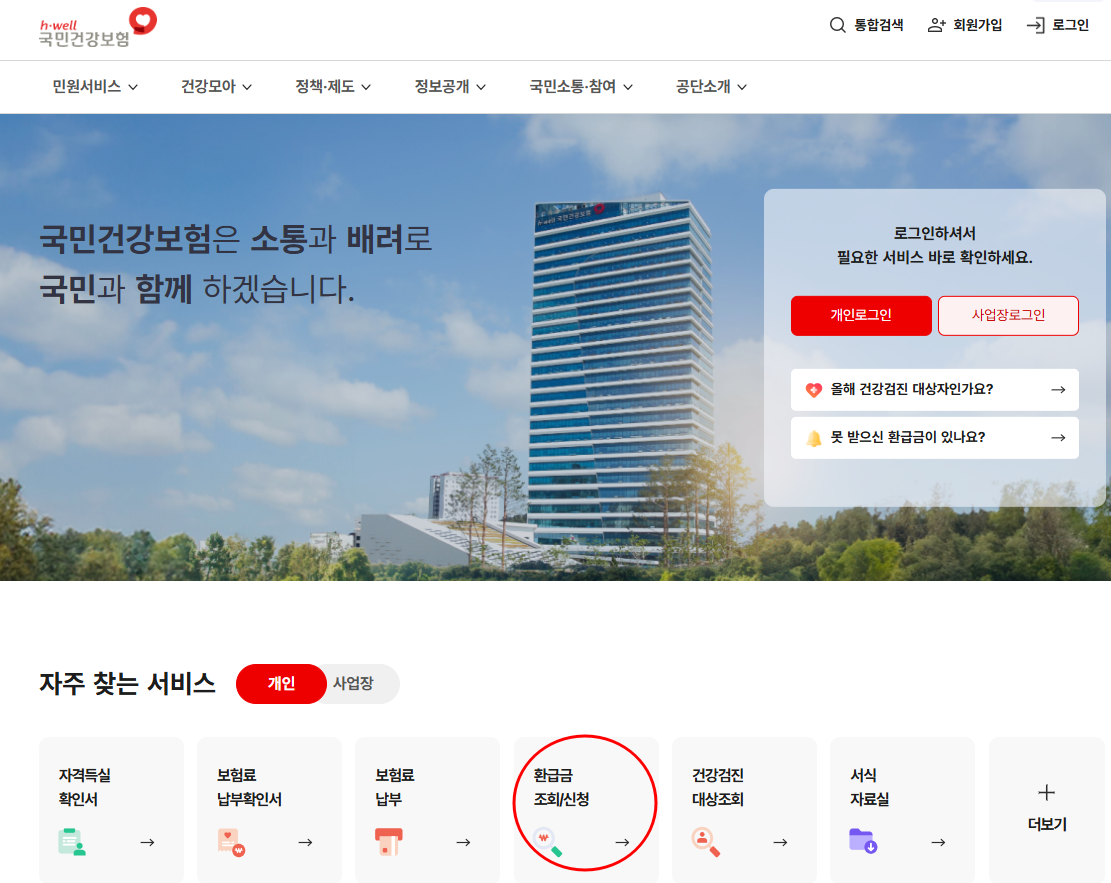Open the 정보공개 menu label
The height and width of the screenshot is (883, 1111).
point(442,86)
